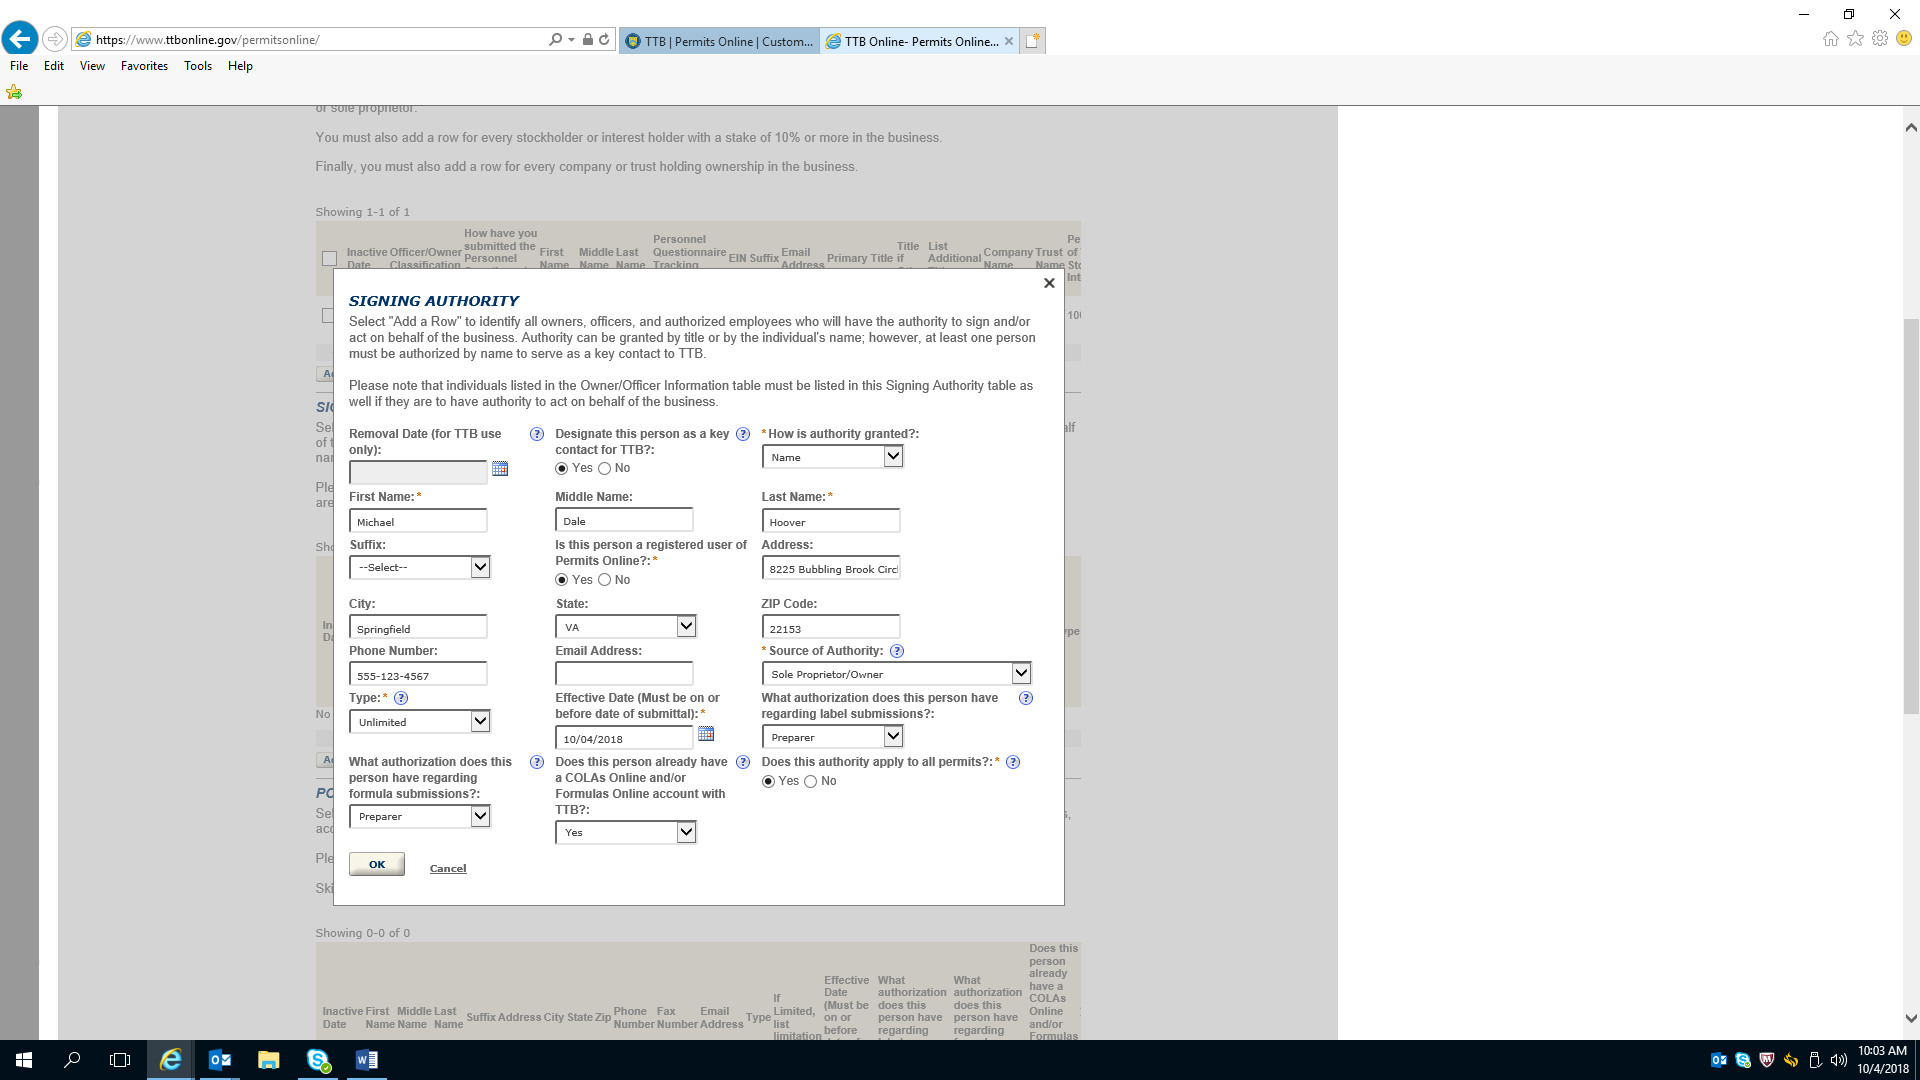
Task: Click help icon next to Removal Date
Action: pyautogui.click(x=537, y=434)
